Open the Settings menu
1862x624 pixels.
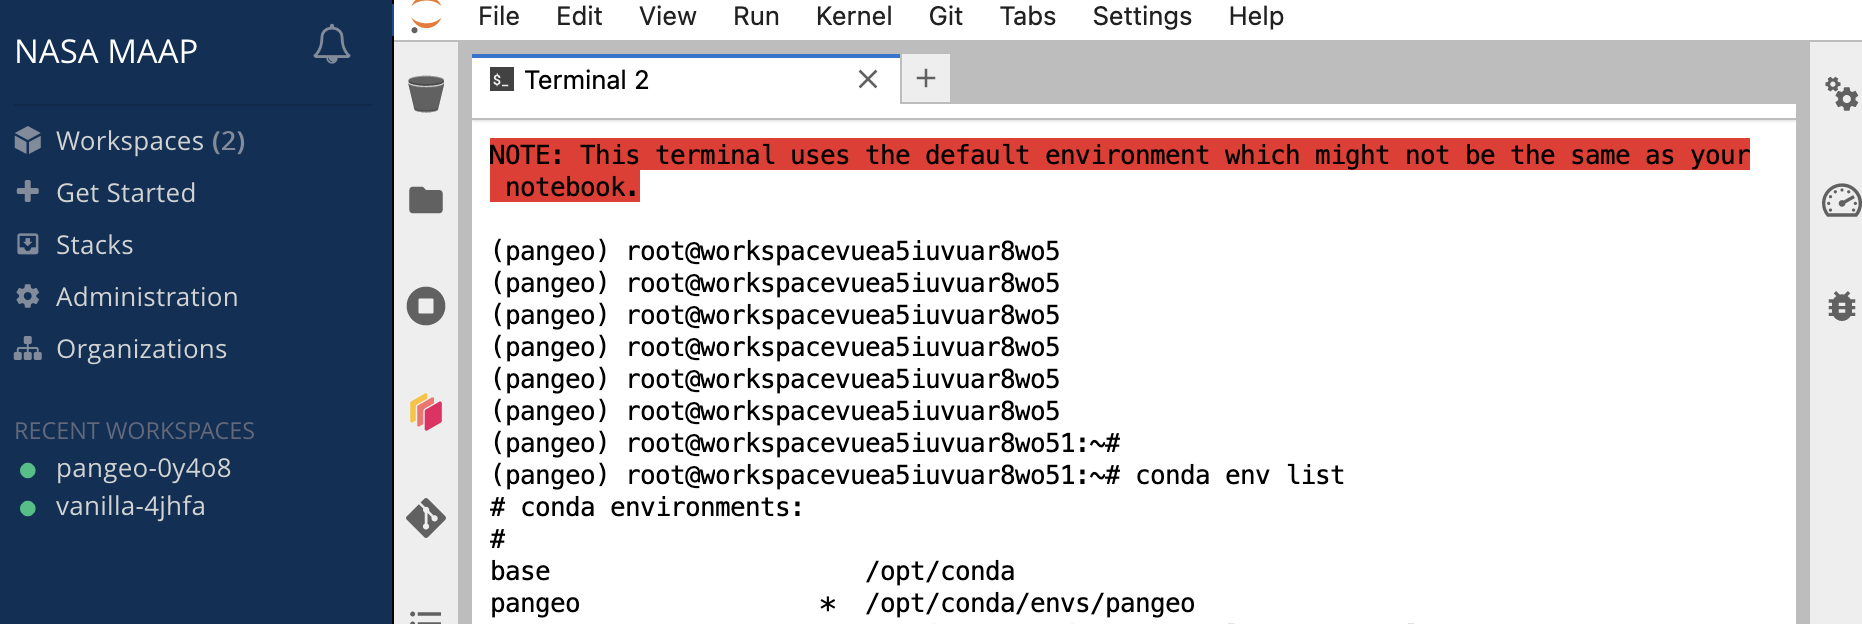[x=1141, y=16]
